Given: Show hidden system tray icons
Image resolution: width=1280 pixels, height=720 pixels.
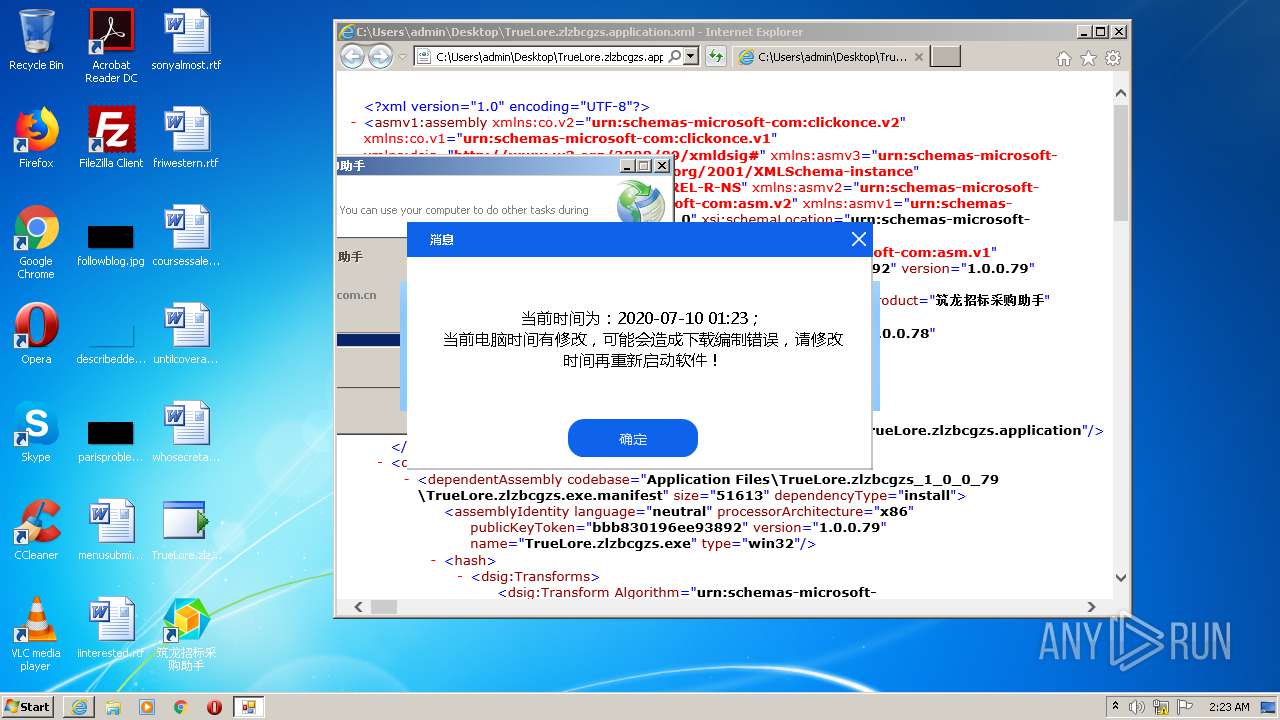Looking at the screenshot, I should click(x=1115, y=706).
